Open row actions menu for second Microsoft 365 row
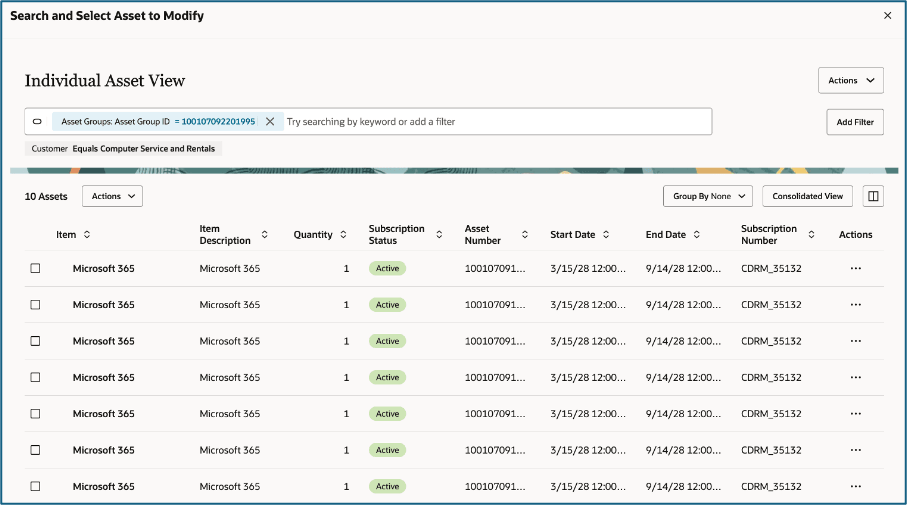 coord(856,305)
